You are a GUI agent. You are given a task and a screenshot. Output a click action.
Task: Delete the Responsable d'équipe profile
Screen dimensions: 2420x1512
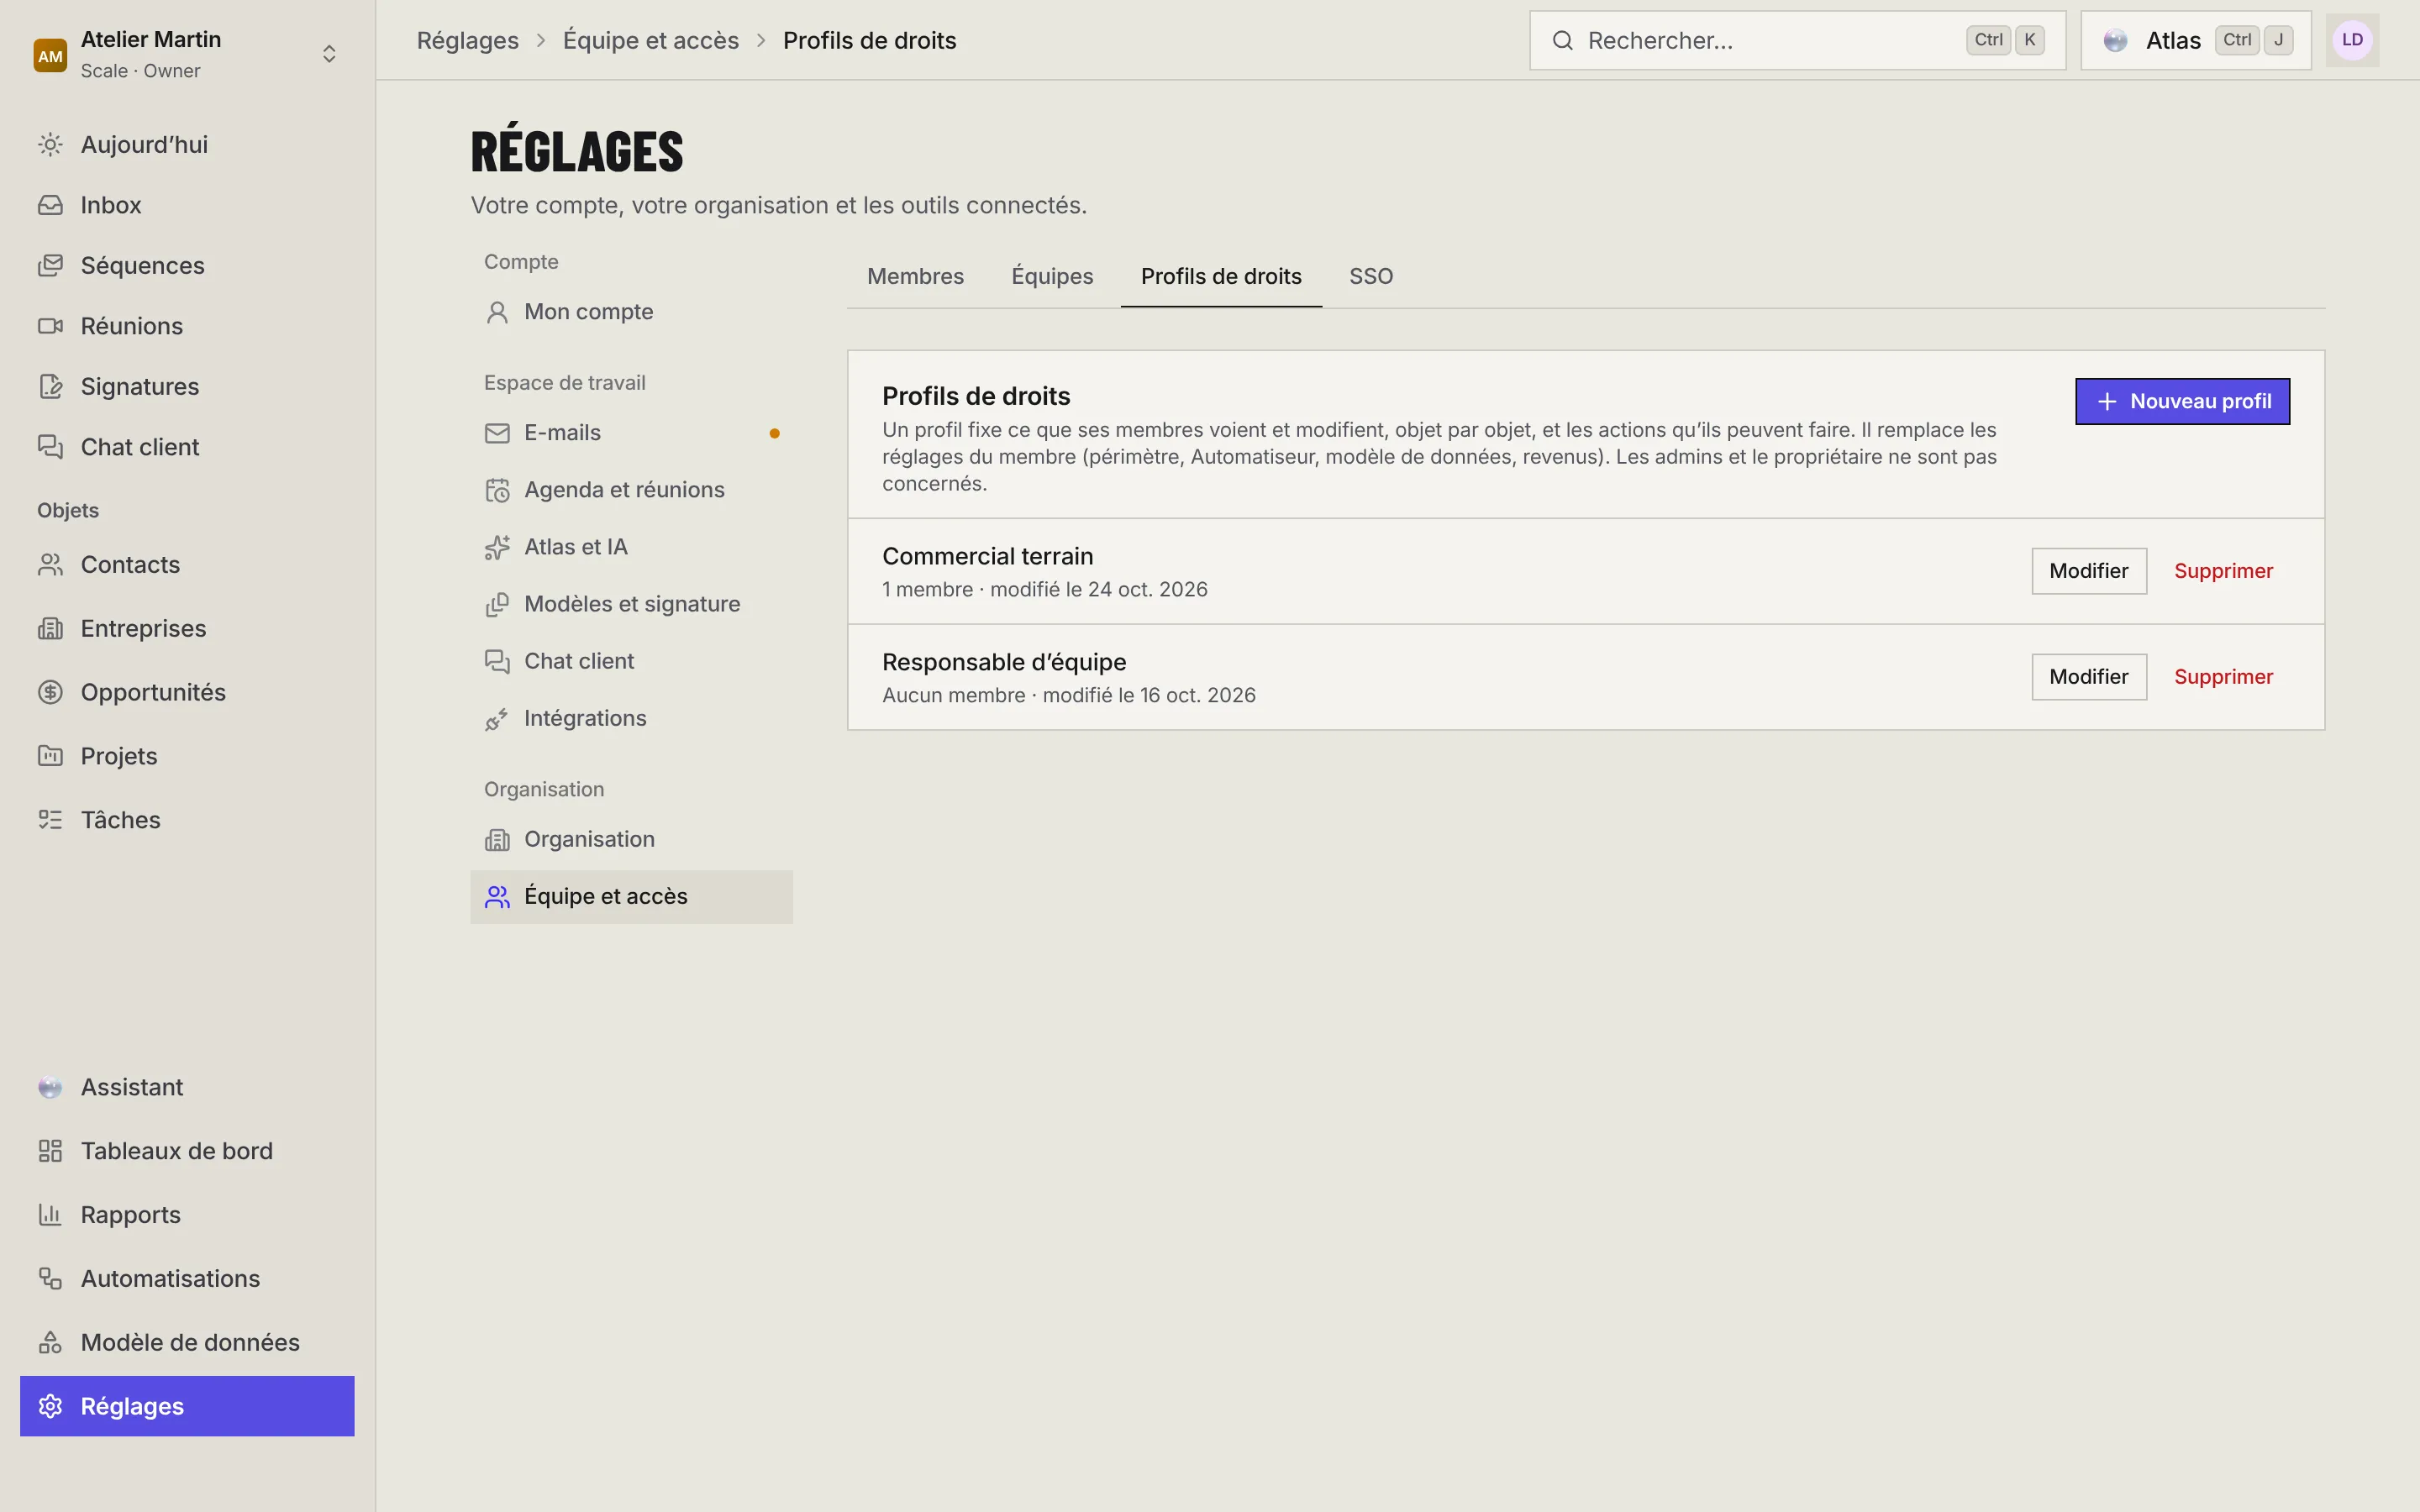pyautogui.click(x=2223, y=677)
